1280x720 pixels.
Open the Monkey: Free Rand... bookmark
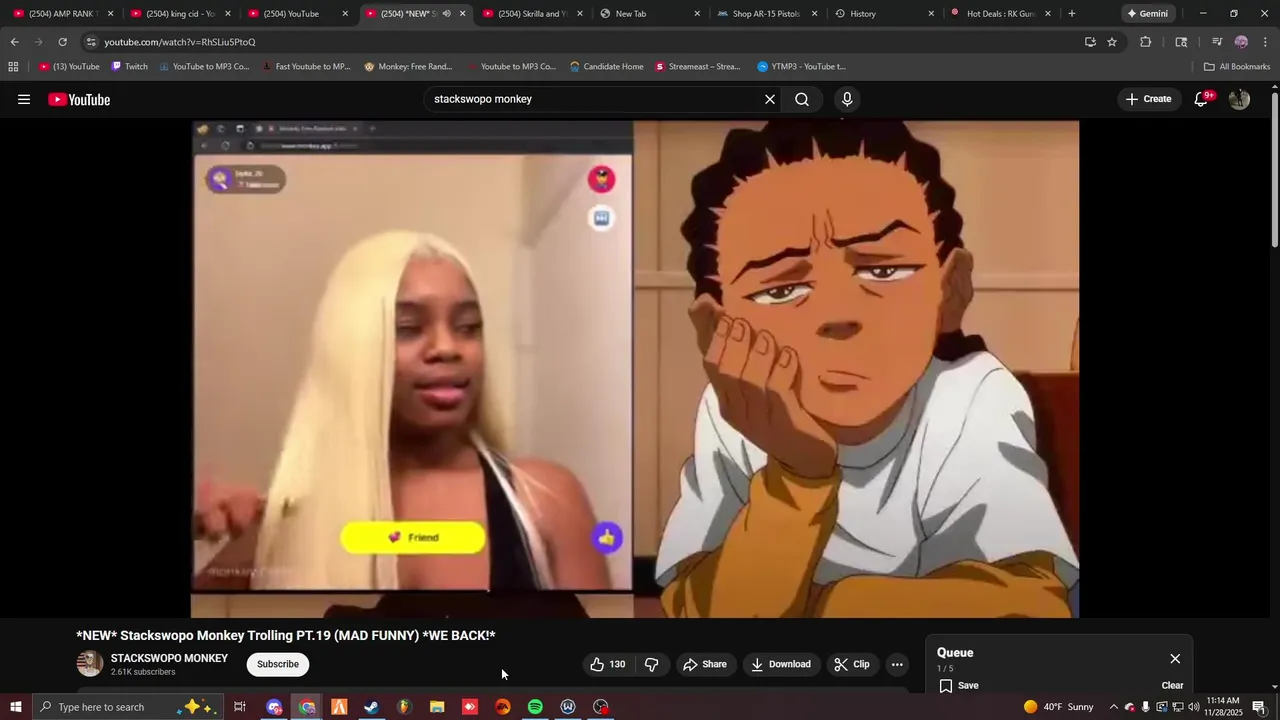(408, 67)
